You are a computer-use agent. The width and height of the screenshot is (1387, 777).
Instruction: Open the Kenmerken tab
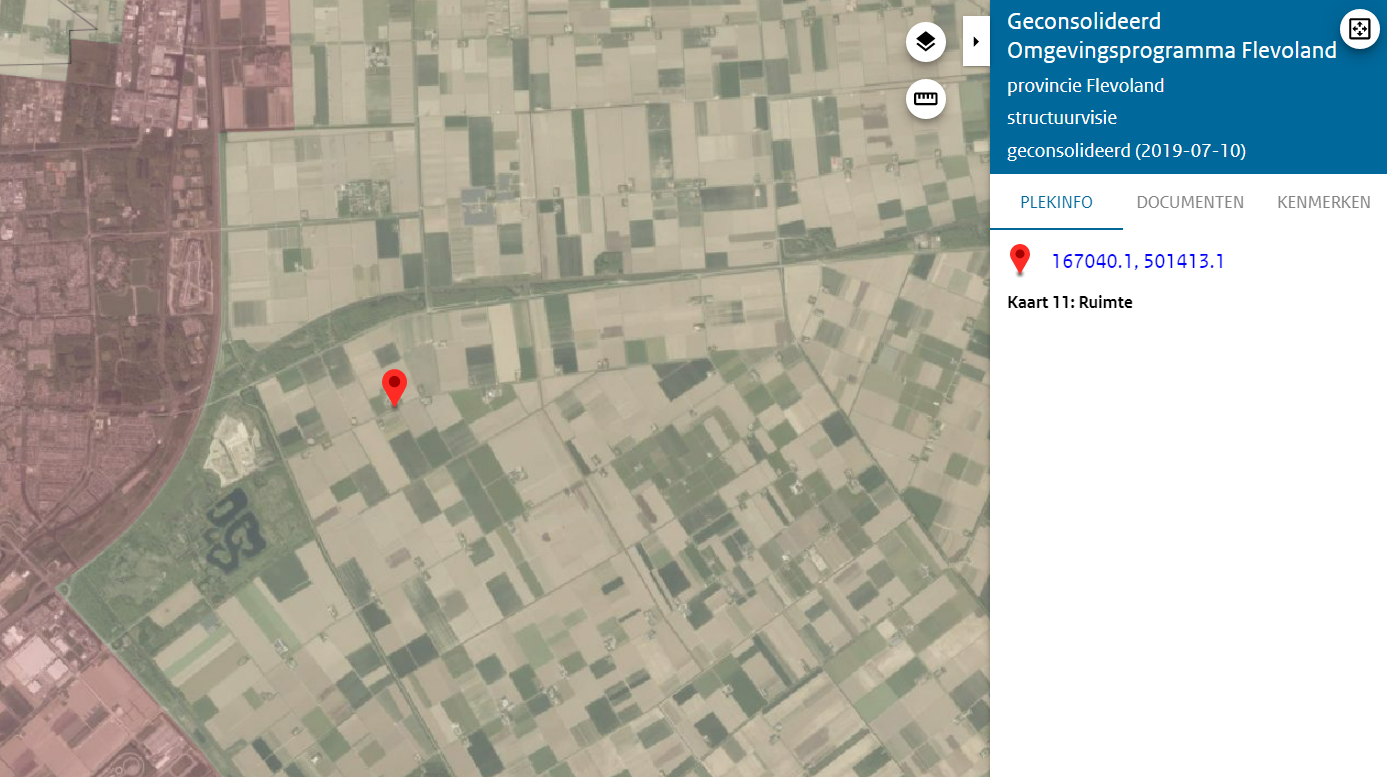[x=1323, y=202]
